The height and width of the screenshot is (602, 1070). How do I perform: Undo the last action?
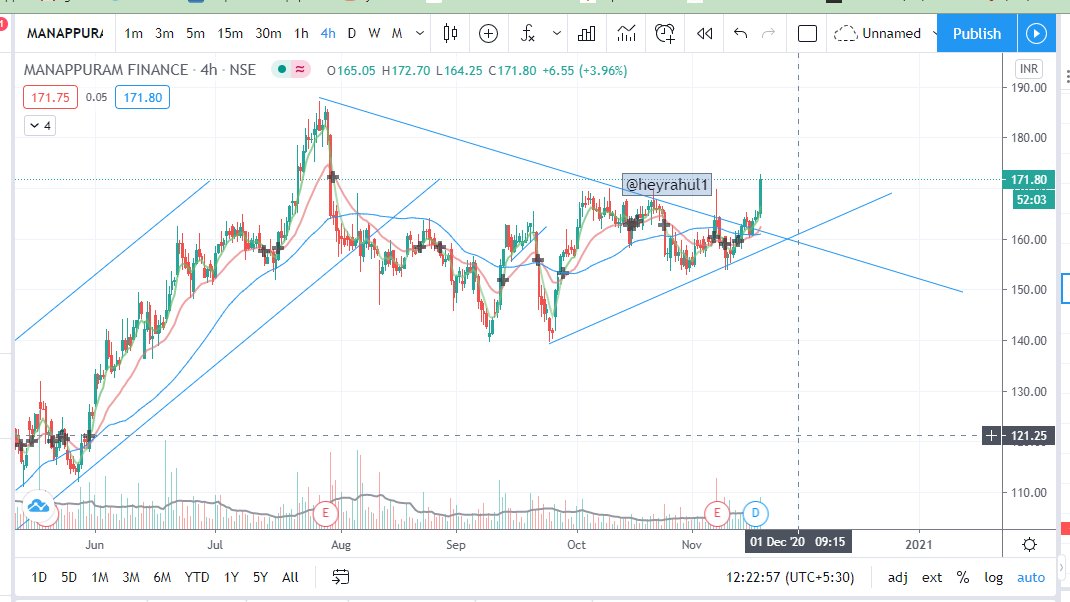point(740,33)
